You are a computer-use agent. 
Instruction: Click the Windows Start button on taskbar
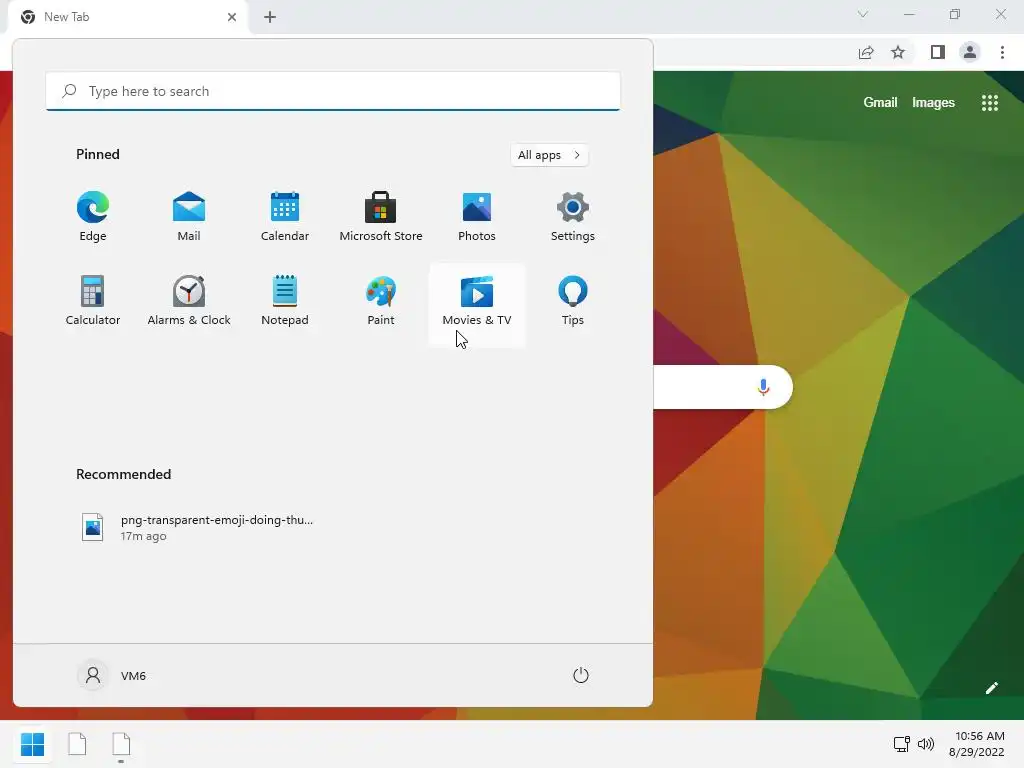tap(33, 744)
